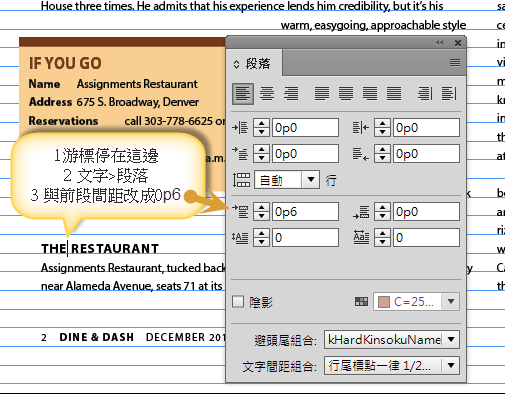Select the align right paragraph icon

(291, 94)
